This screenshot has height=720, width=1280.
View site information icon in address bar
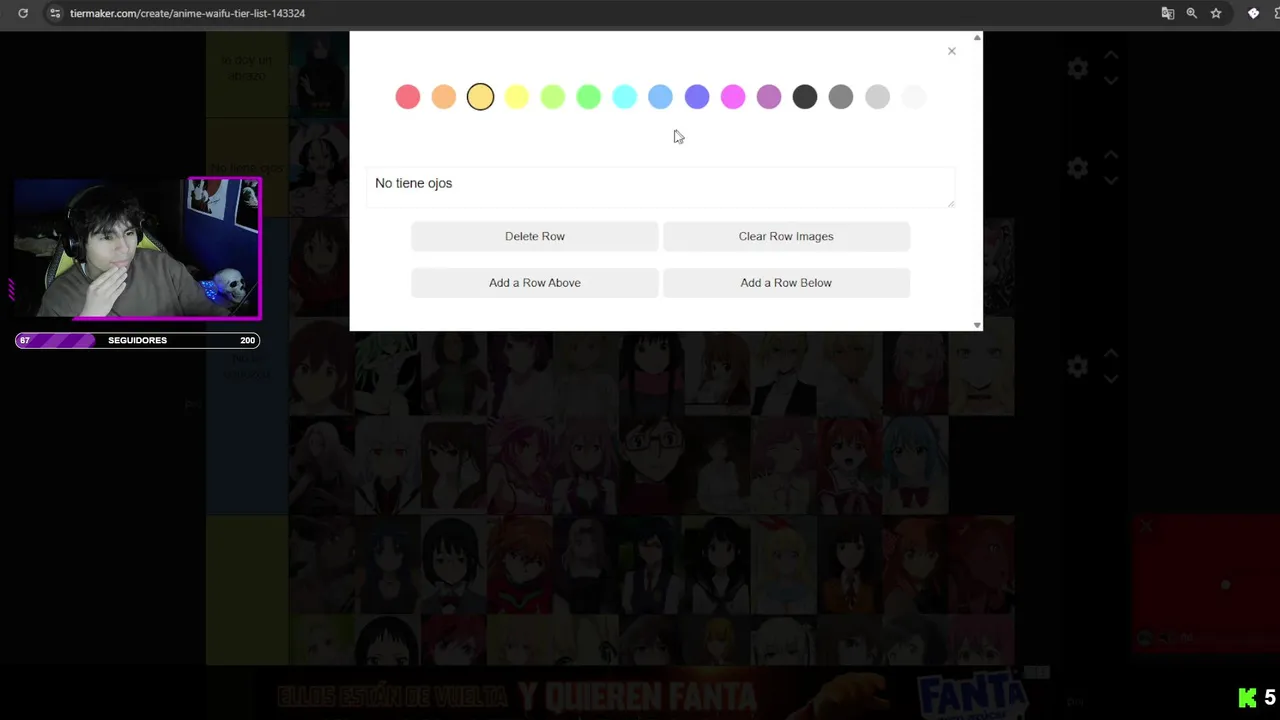(55, 13)
